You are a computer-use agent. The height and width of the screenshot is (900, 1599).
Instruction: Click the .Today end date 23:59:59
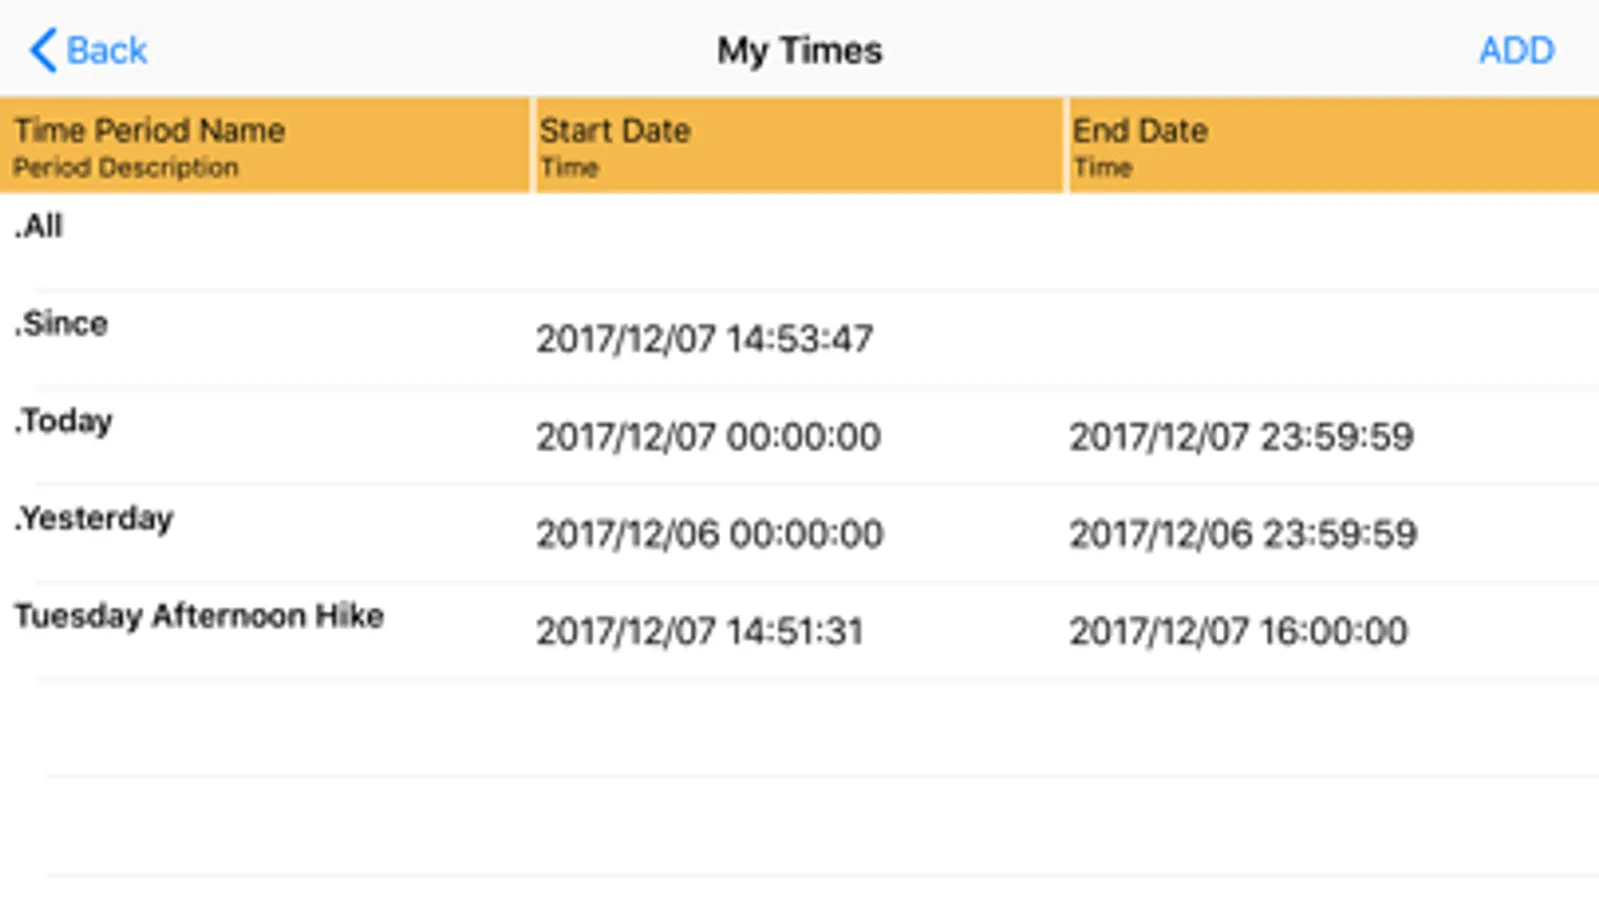[x=1241, y=437]
